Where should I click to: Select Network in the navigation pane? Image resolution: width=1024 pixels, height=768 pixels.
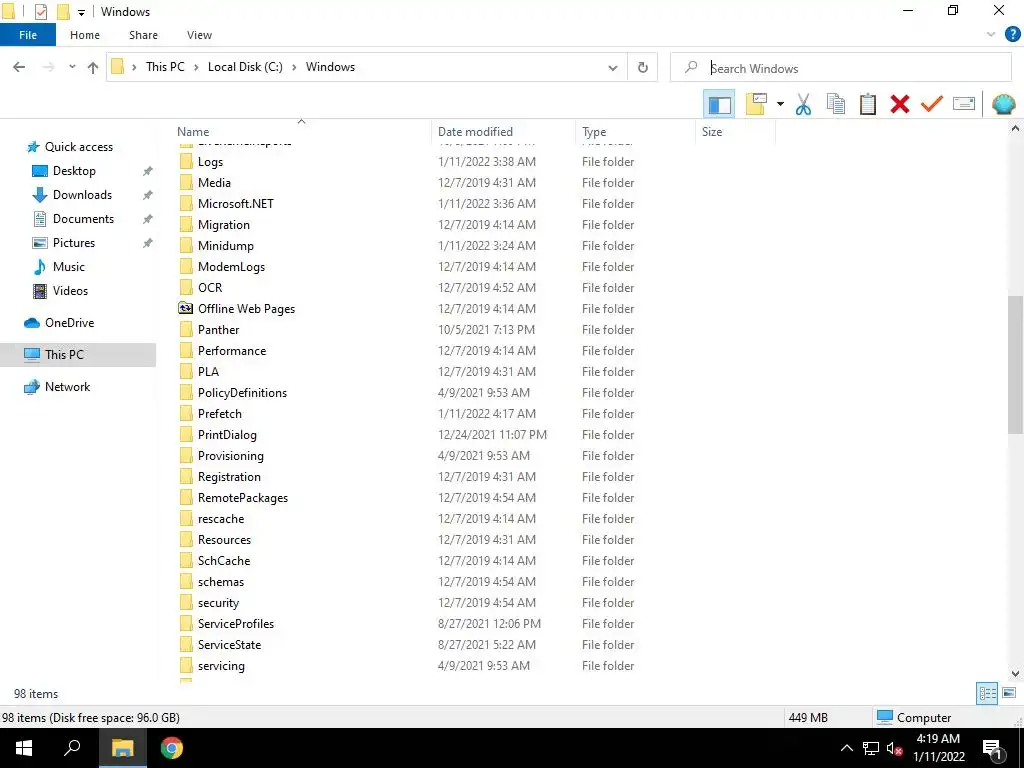click(67, 387)
